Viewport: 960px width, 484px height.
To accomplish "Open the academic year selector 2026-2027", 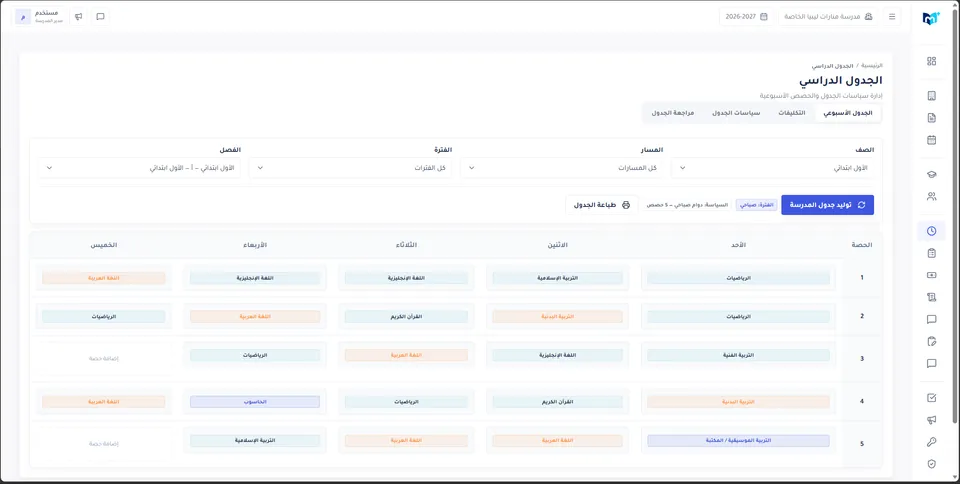I will (746, 17).
